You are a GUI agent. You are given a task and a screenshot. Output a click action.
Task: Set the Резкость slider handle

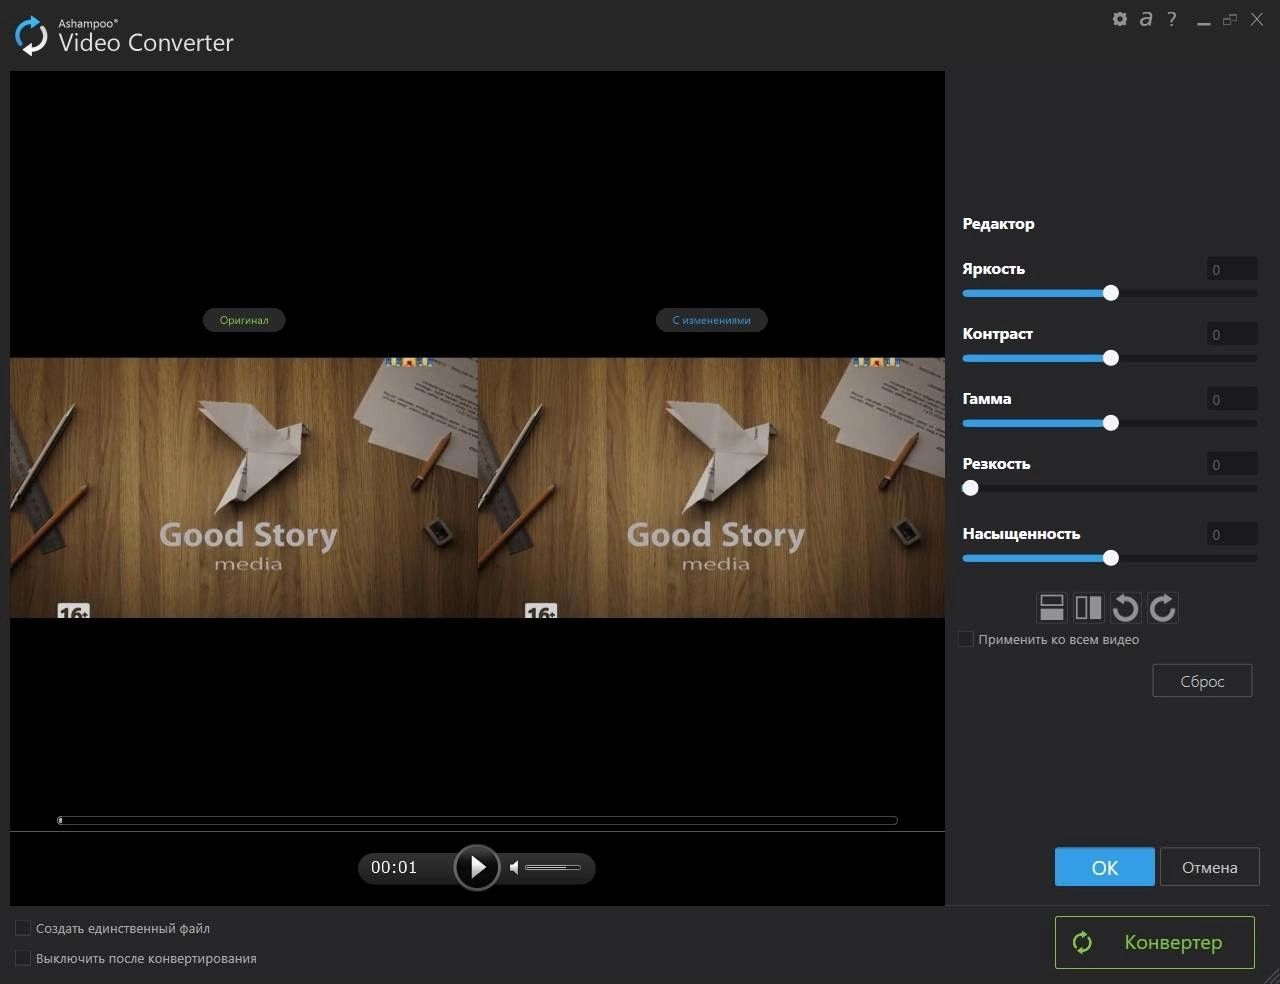(970, 488)
